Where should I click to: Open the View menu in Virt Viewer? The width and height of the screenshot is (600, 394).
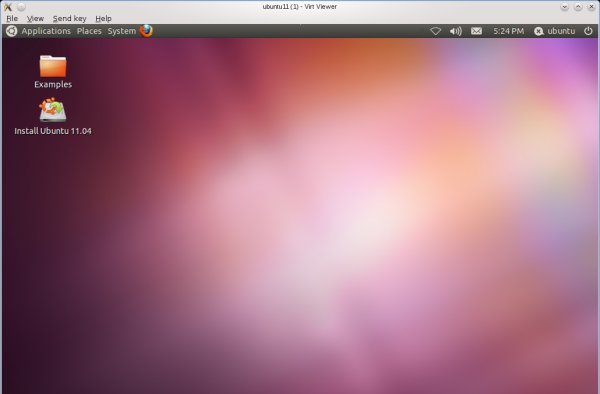tap(35, 18)
